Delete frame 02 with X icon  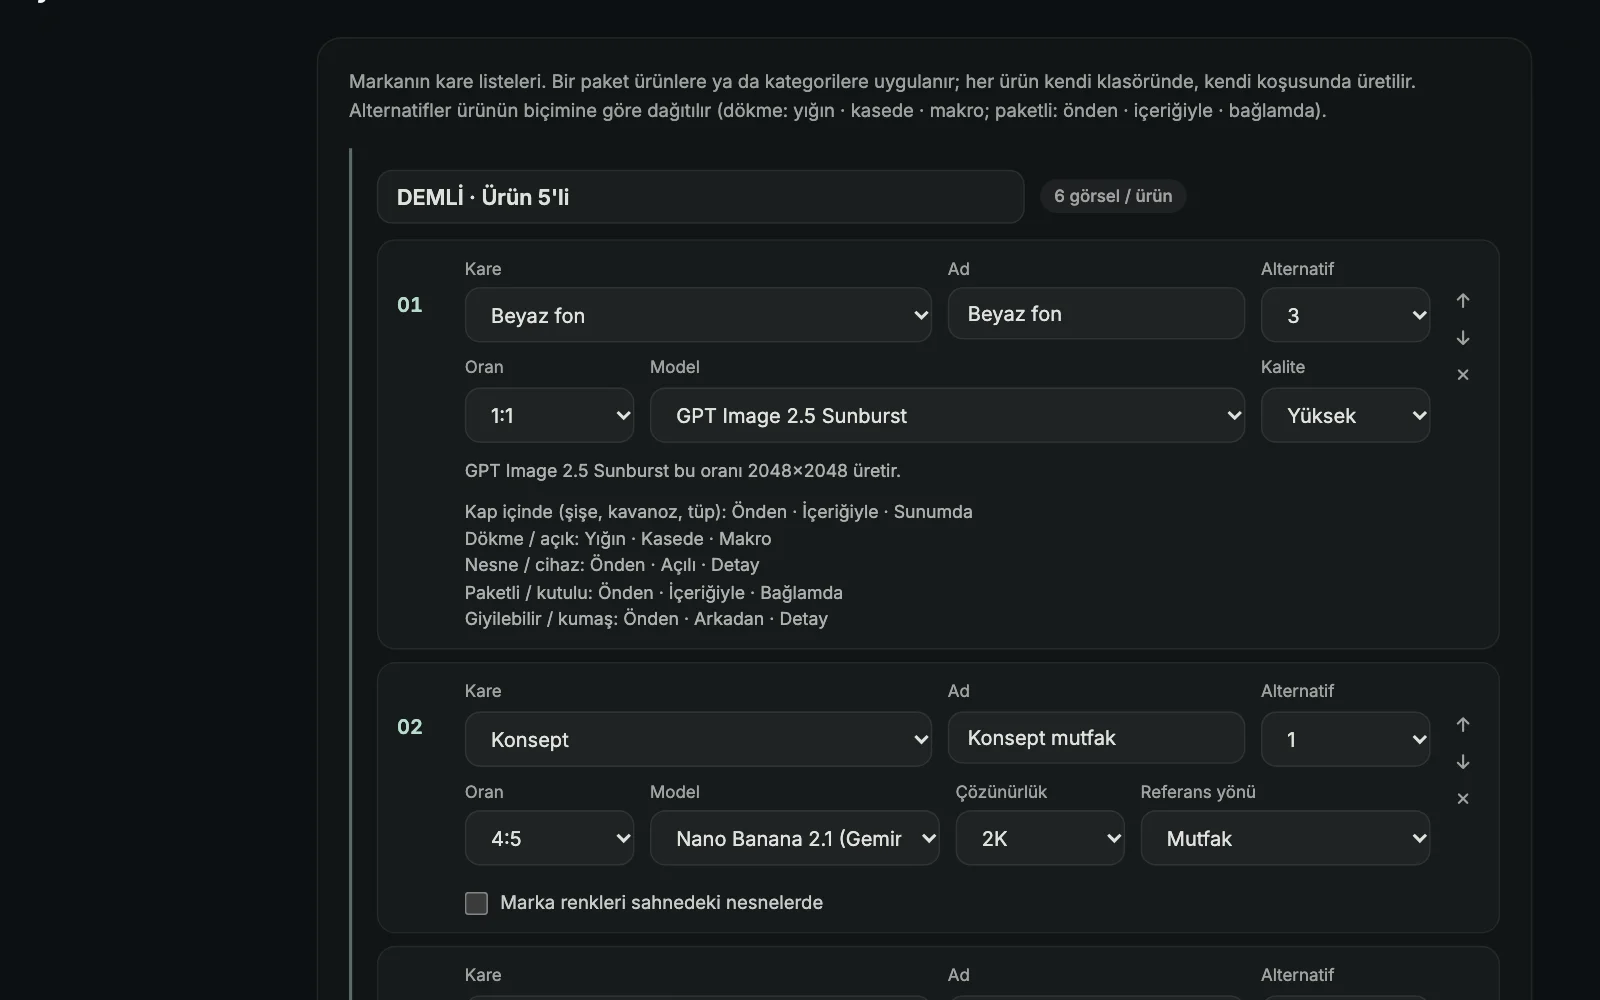(1463, 799)
